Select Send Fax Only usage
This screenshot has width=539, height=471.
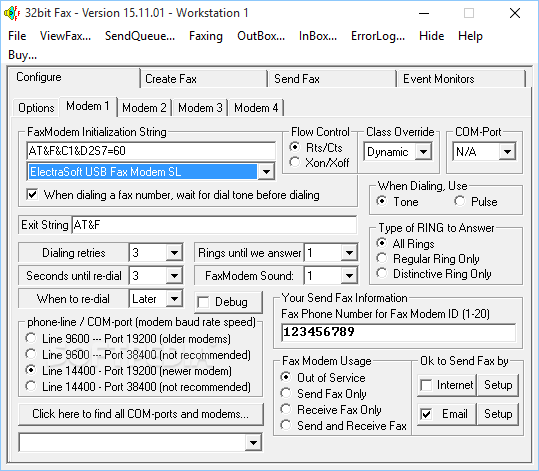click(x=286, y=393)
